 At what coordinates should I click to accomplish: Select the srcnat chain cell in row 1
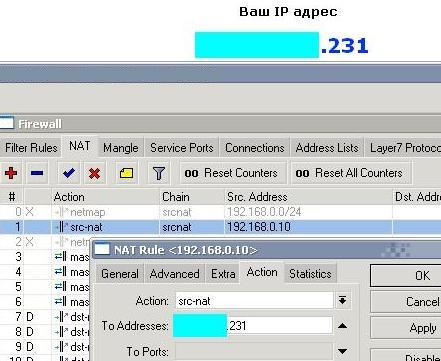pos(192,227)
